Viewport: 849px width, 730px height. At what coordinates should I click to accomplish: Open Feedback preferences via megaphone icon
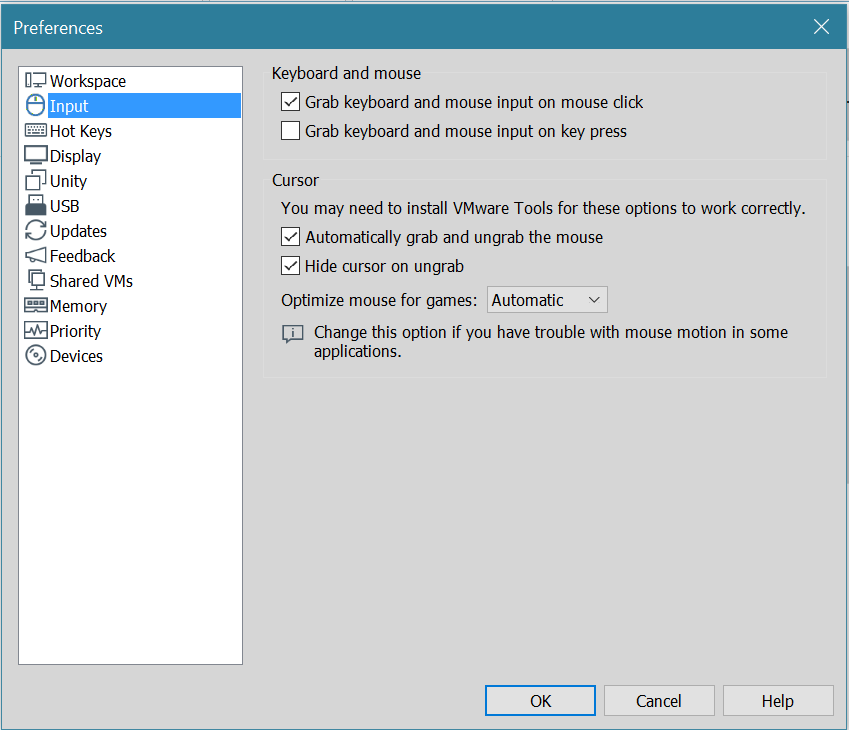click(x=36, y=256)
